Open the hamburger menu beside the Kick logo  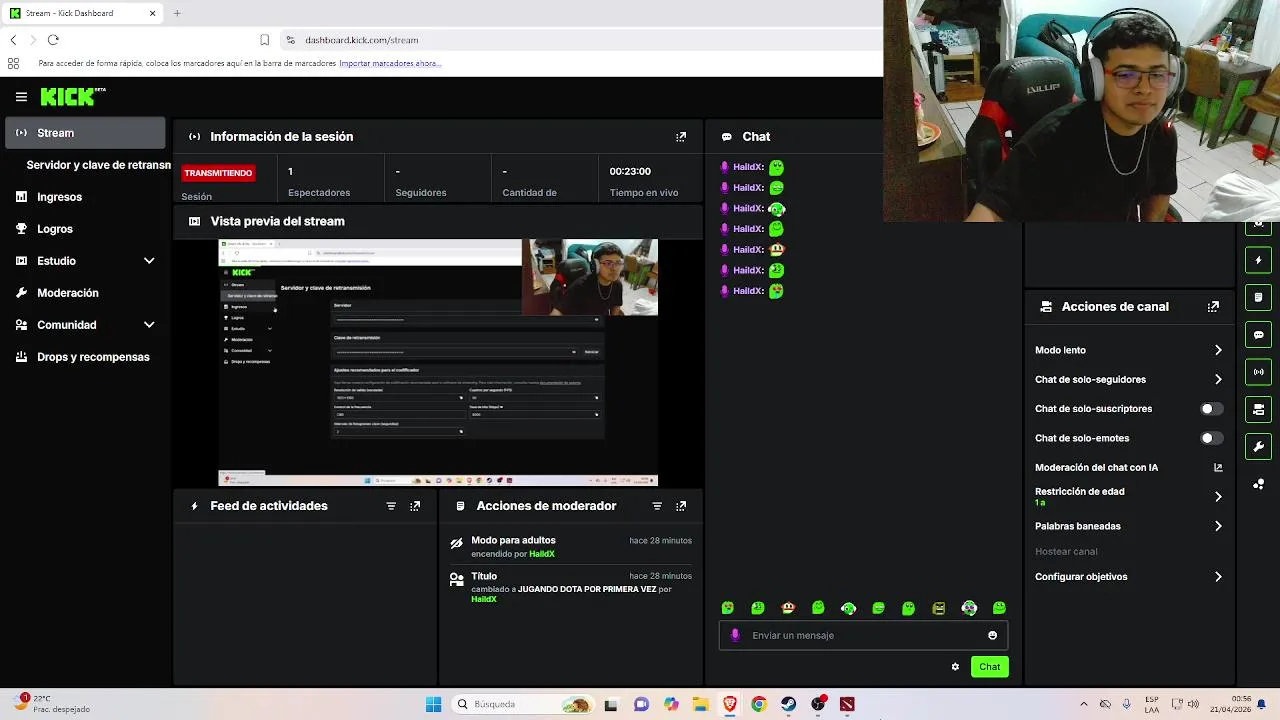21,97
